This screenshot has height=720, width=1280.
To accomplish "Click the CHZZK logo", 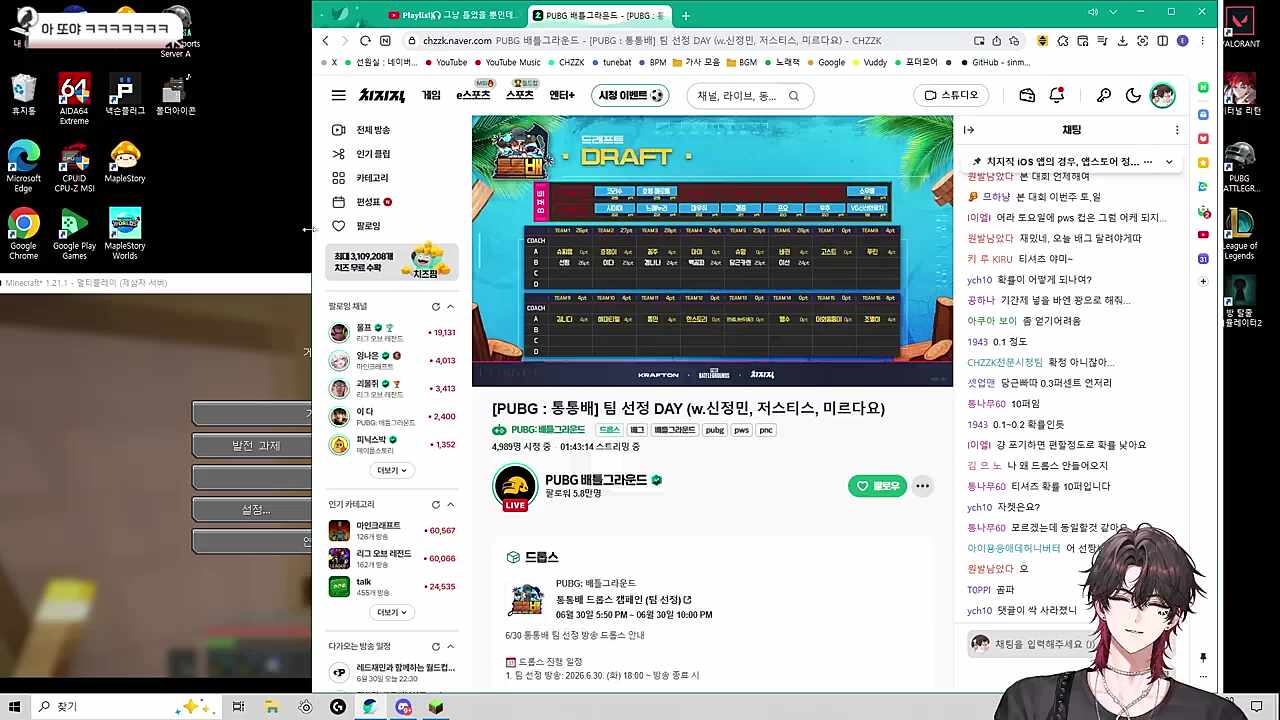I will point(382,96).
